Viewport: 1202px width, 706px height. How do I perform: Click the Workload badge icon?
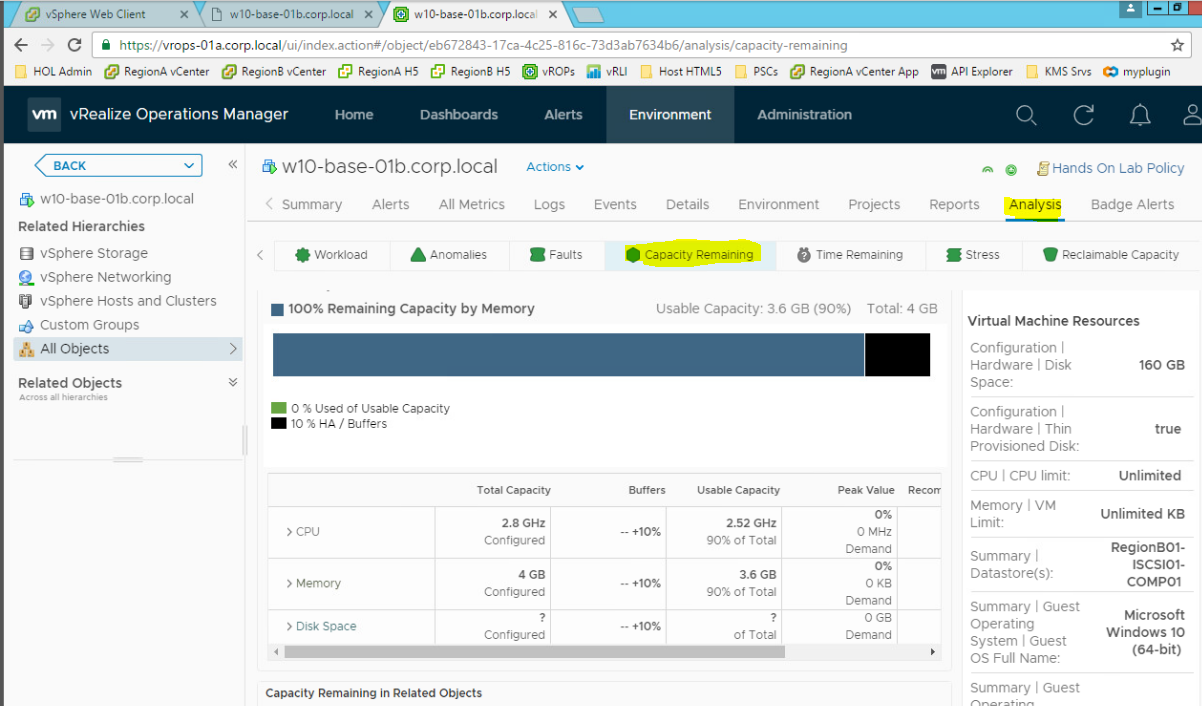coord(302,255)
